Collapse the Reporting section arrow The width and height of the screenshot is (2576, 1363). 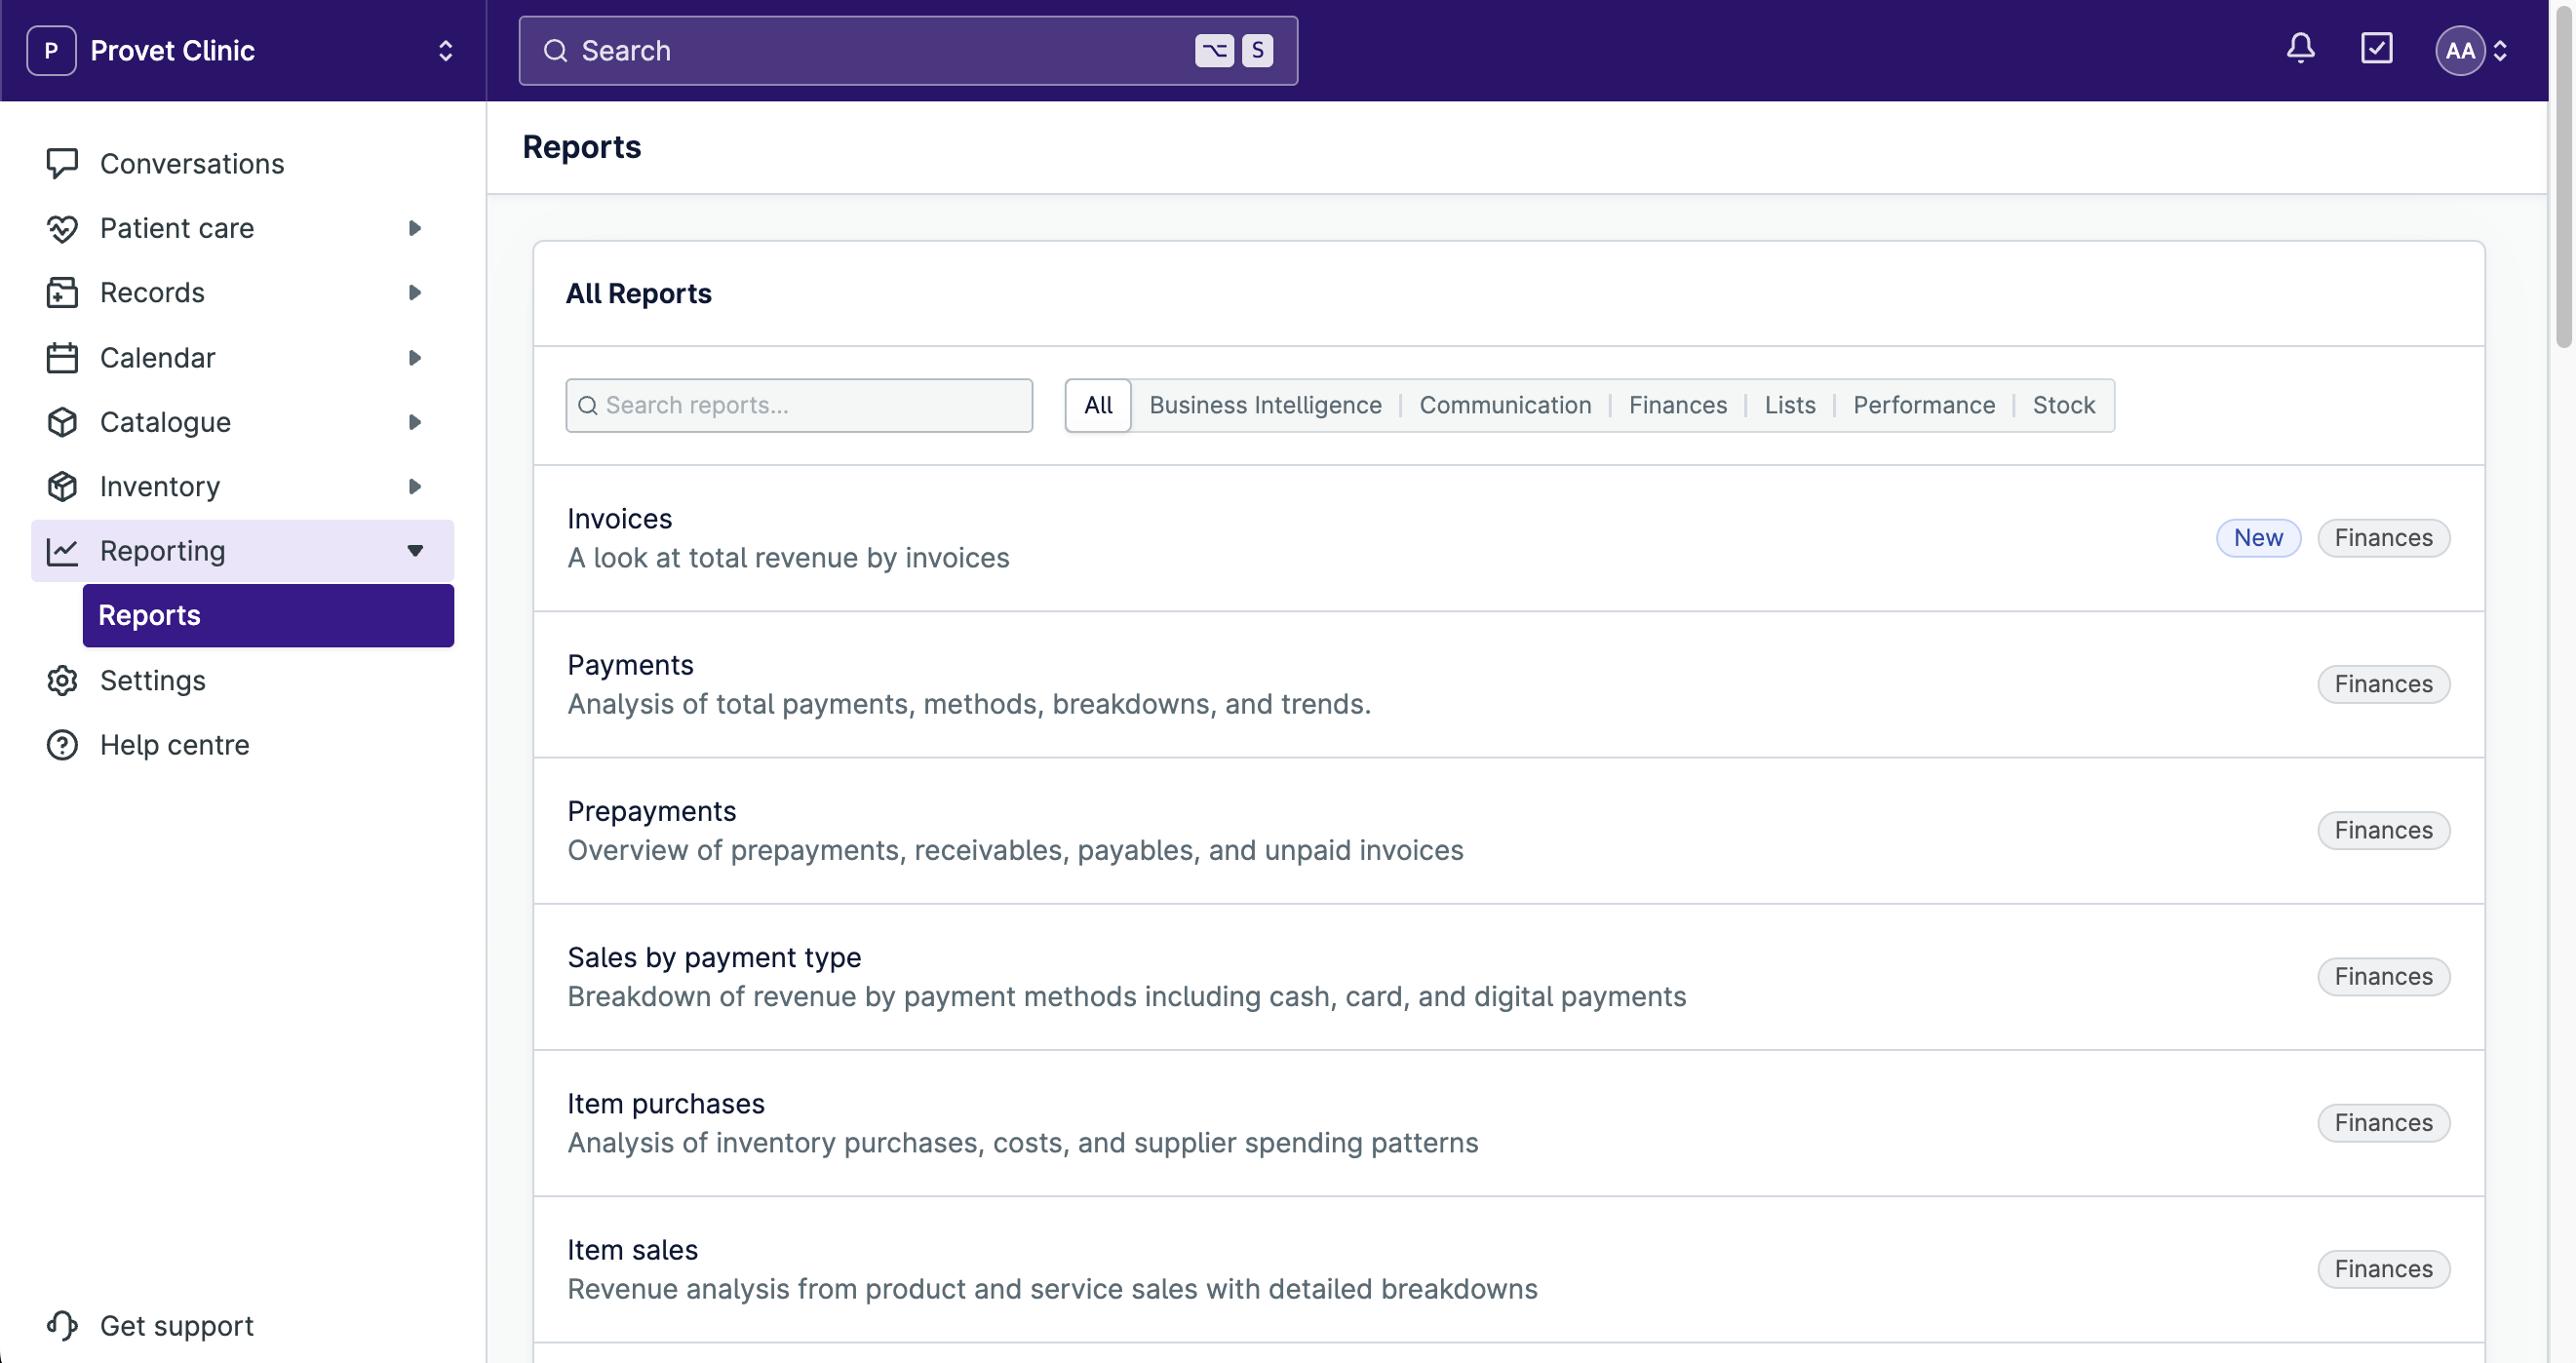click(x=414, y=550)
